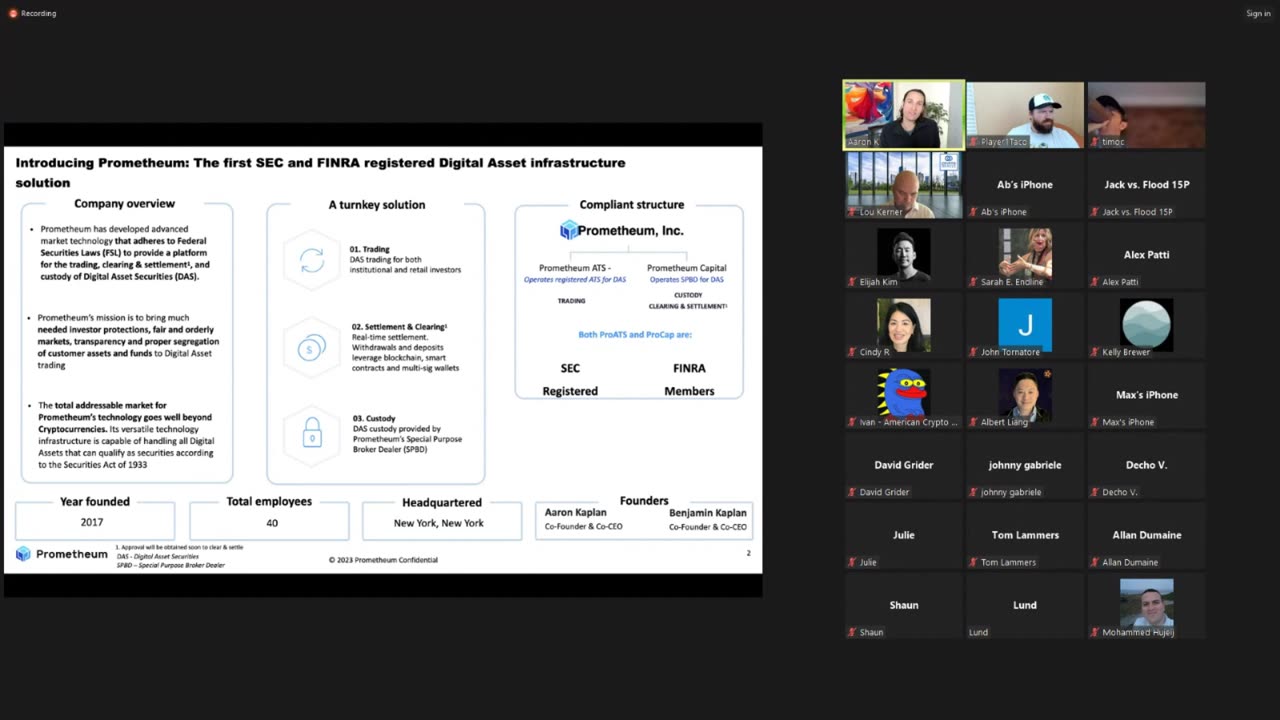Click muted mic icon beside Cindy R

pyautogui.click(x=853, y=352)
